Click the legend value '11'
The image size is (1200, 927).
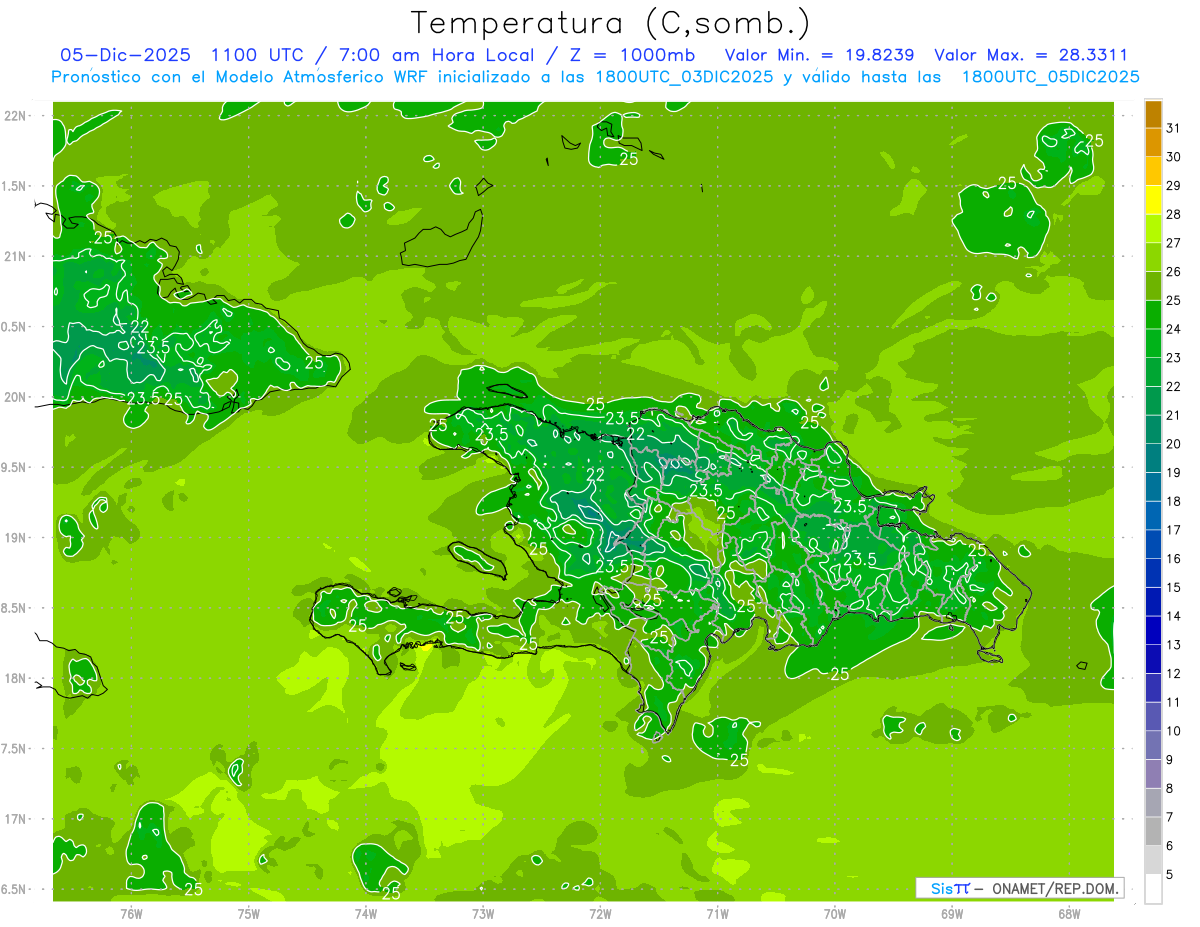pos(1174,702)
